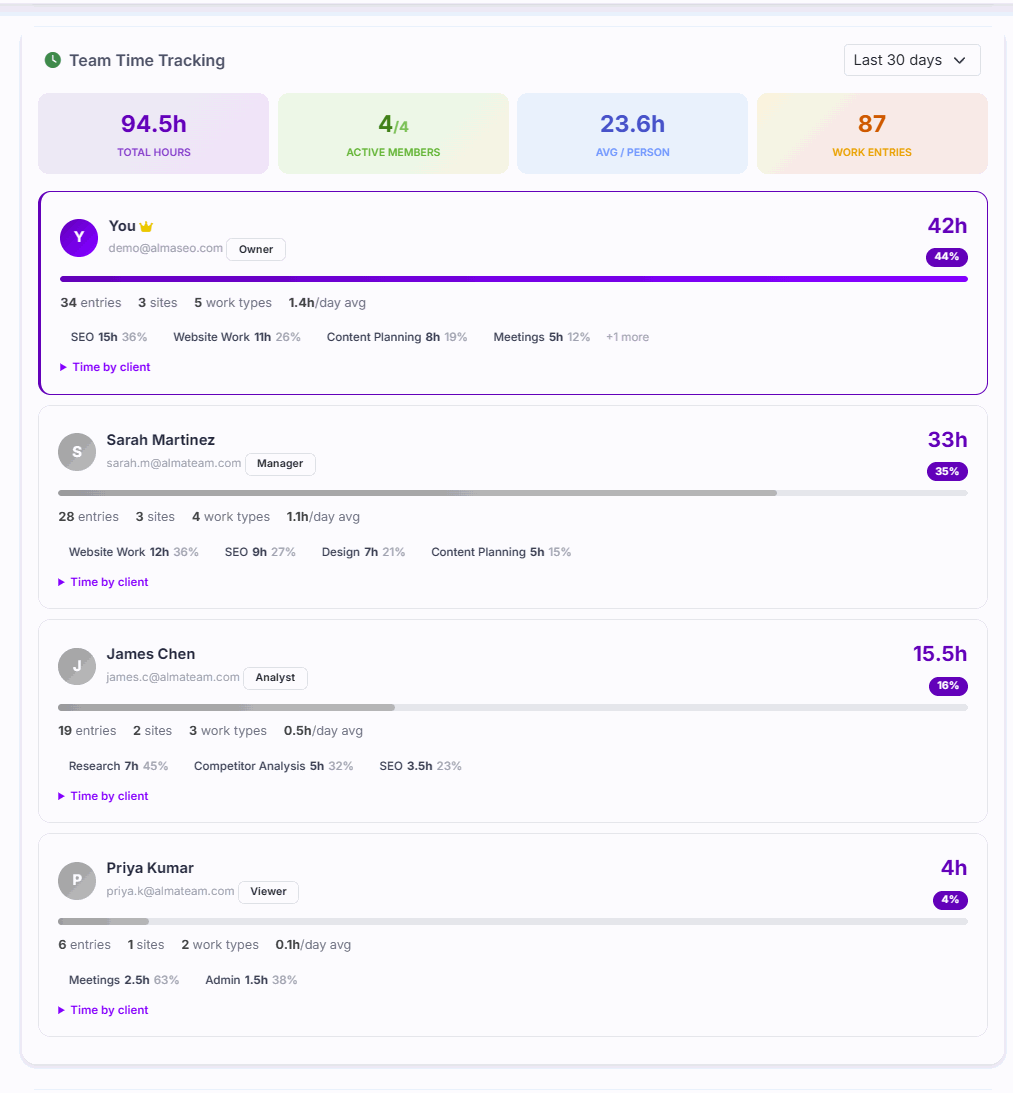Click the Active Members card

tap(393, 133)
